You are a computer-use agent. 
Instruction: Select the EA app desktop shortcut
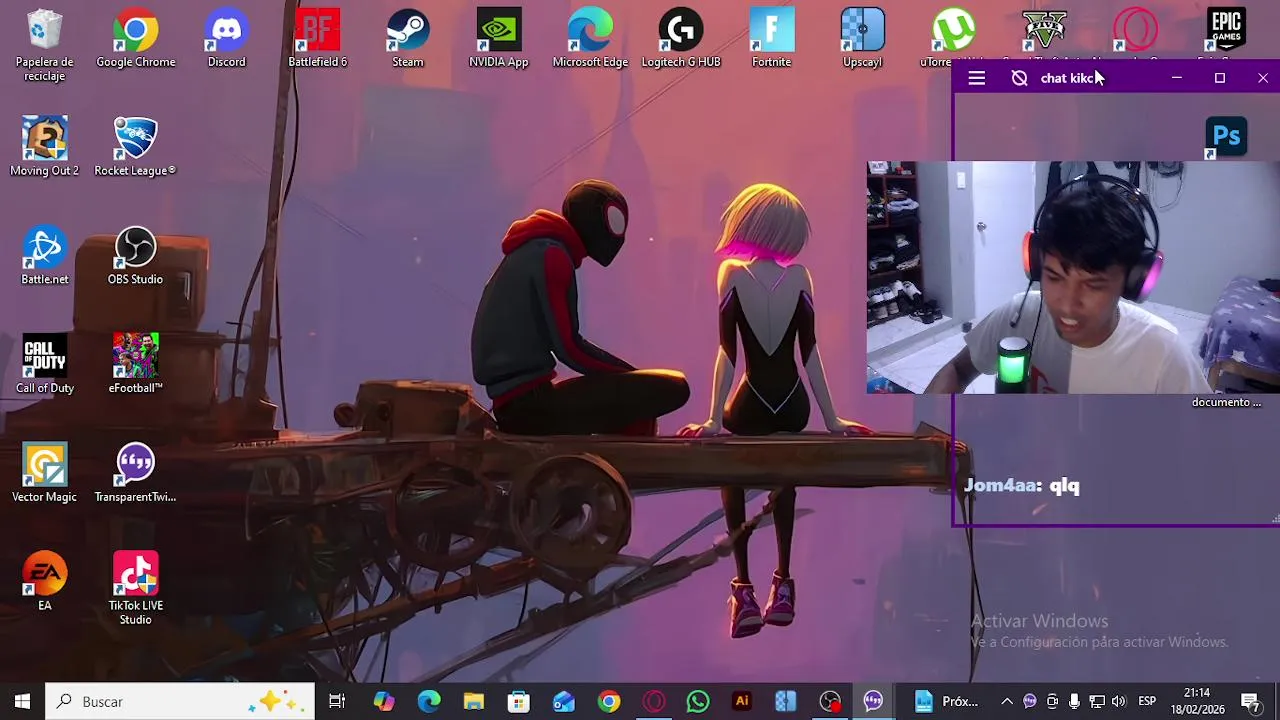[44, 582]
